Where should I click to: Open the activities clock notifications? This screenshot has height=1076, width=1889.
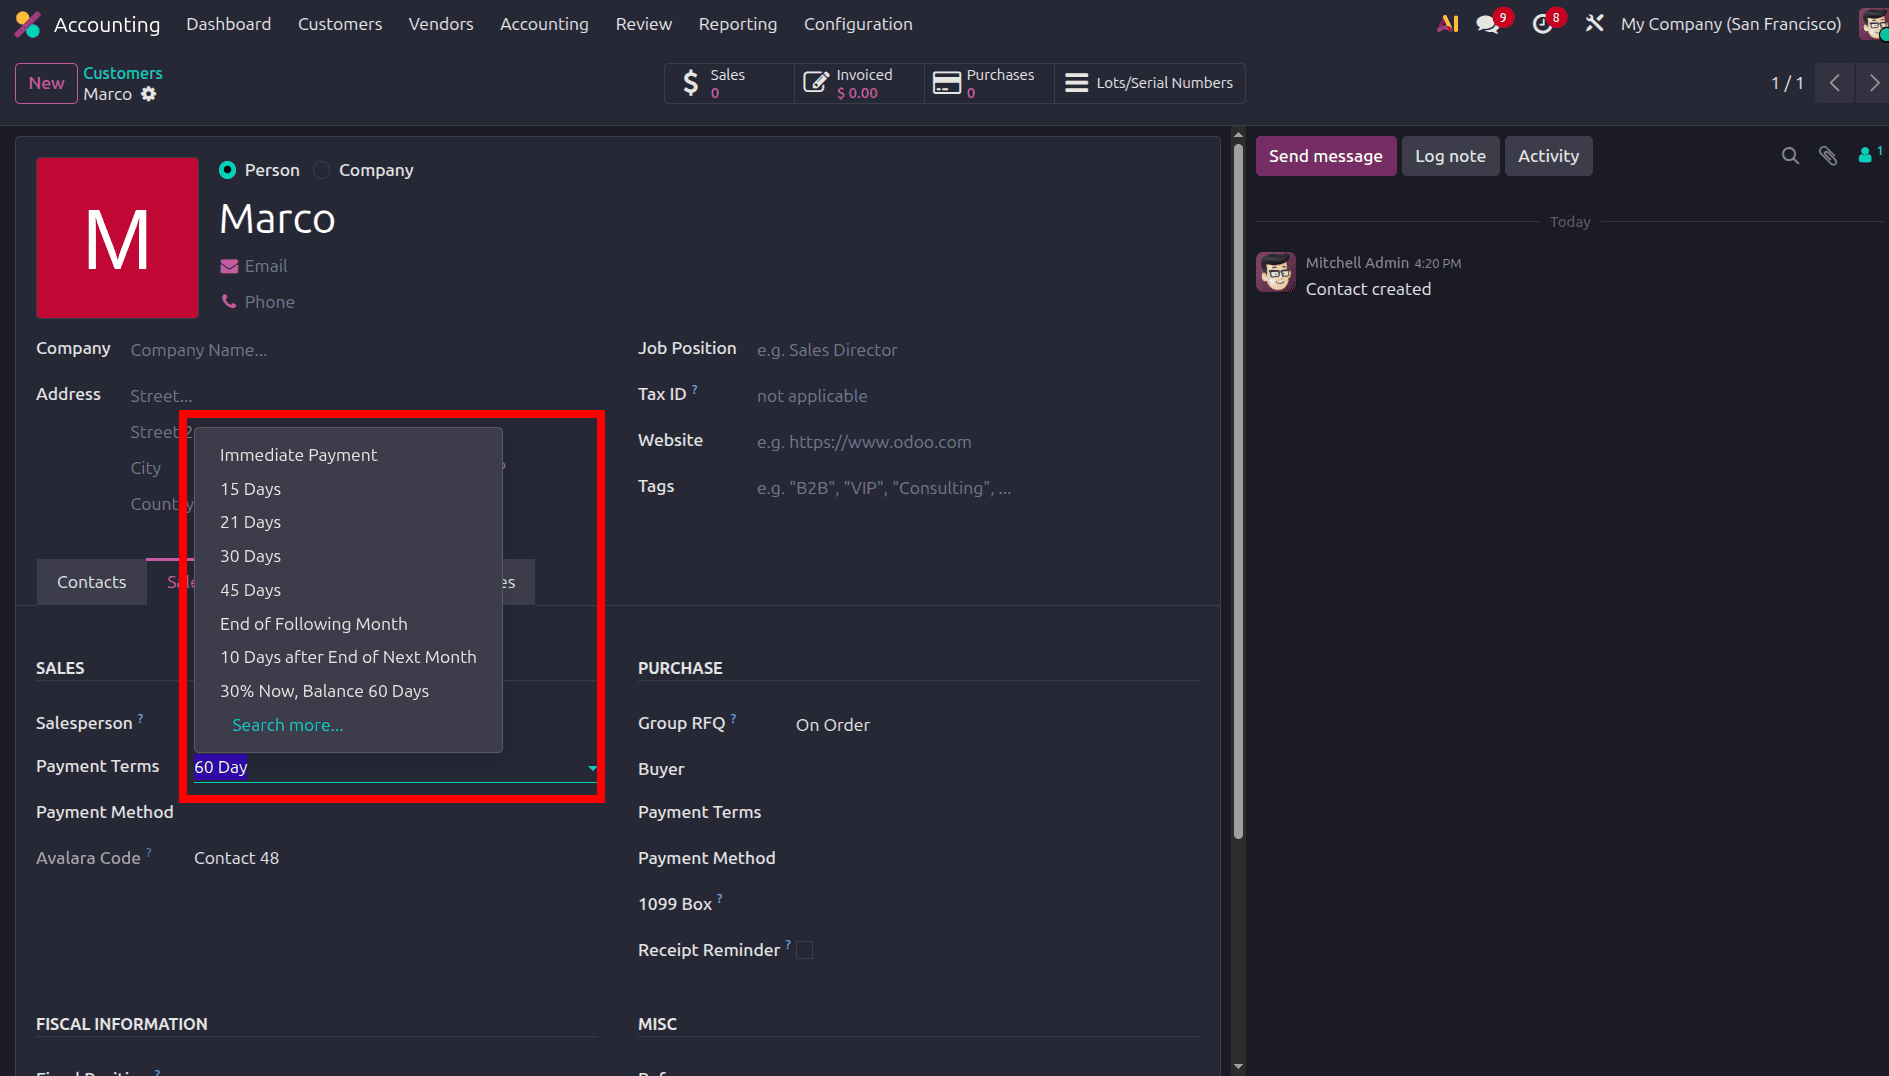pos(1542,23)
